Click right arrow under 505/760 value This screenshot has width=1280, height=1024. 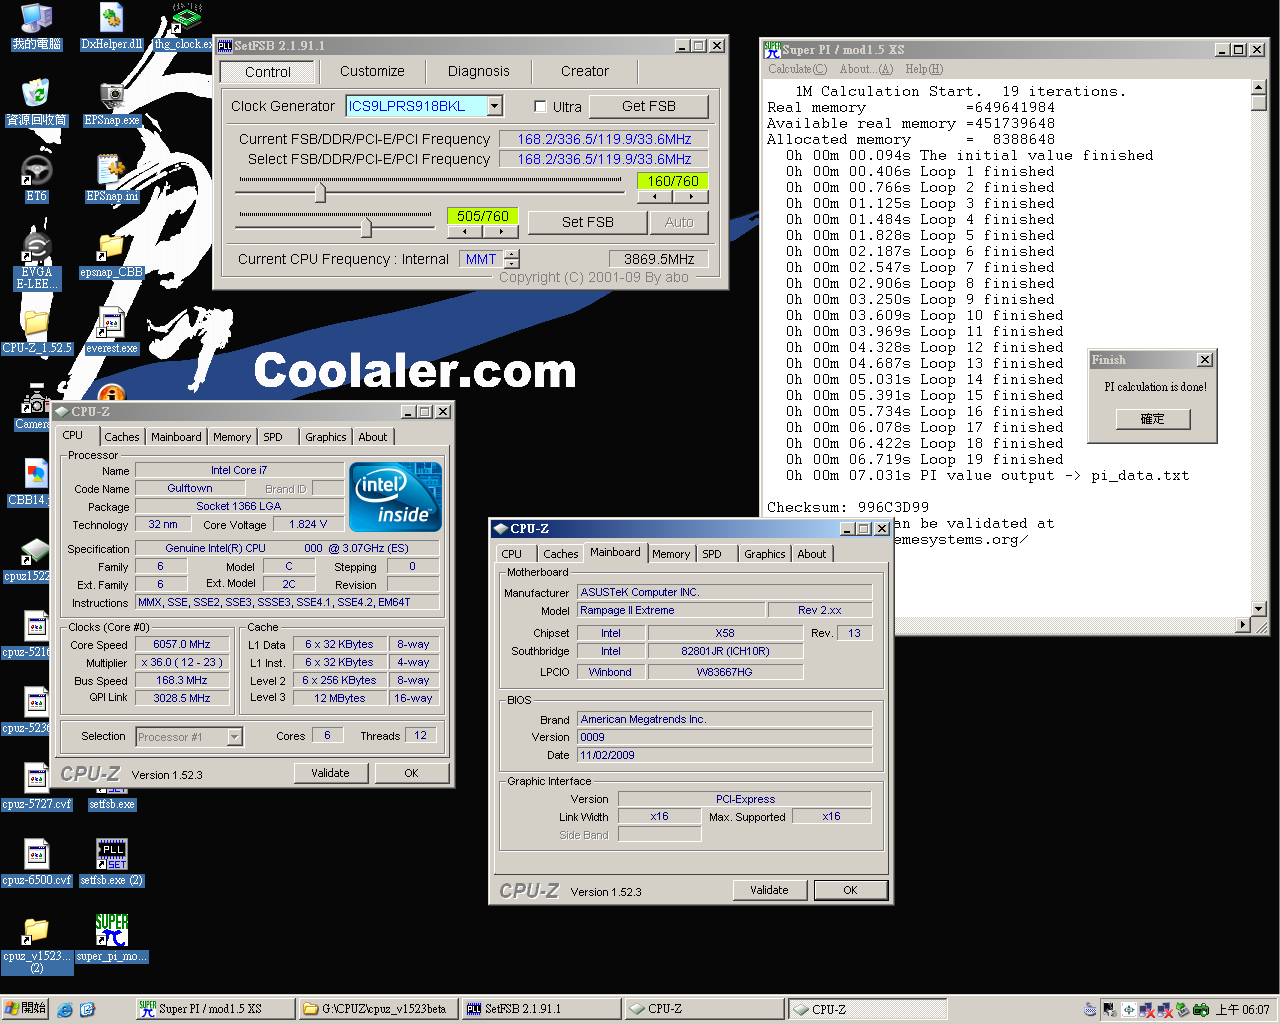click(x=501, y=232)
